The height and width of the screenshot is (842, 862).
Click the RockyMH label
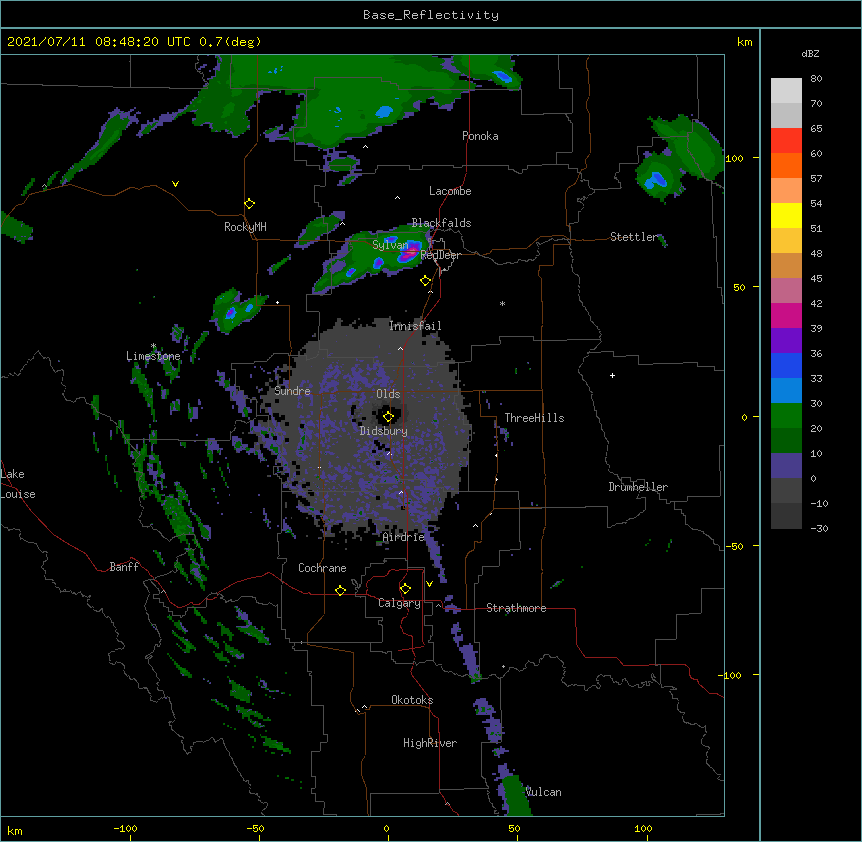(245, 227)
